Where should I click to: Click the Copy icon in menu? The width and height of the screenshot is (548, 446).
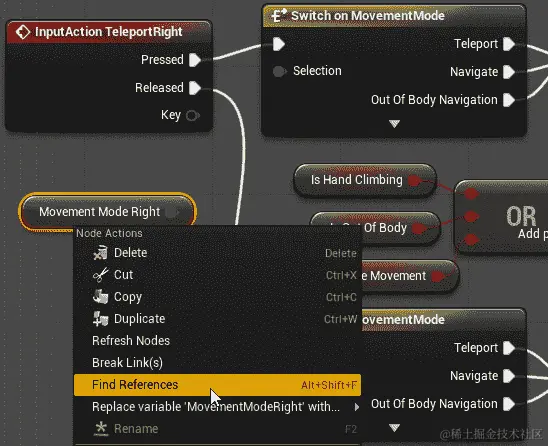pyautogui.click(x=100, y=297)
